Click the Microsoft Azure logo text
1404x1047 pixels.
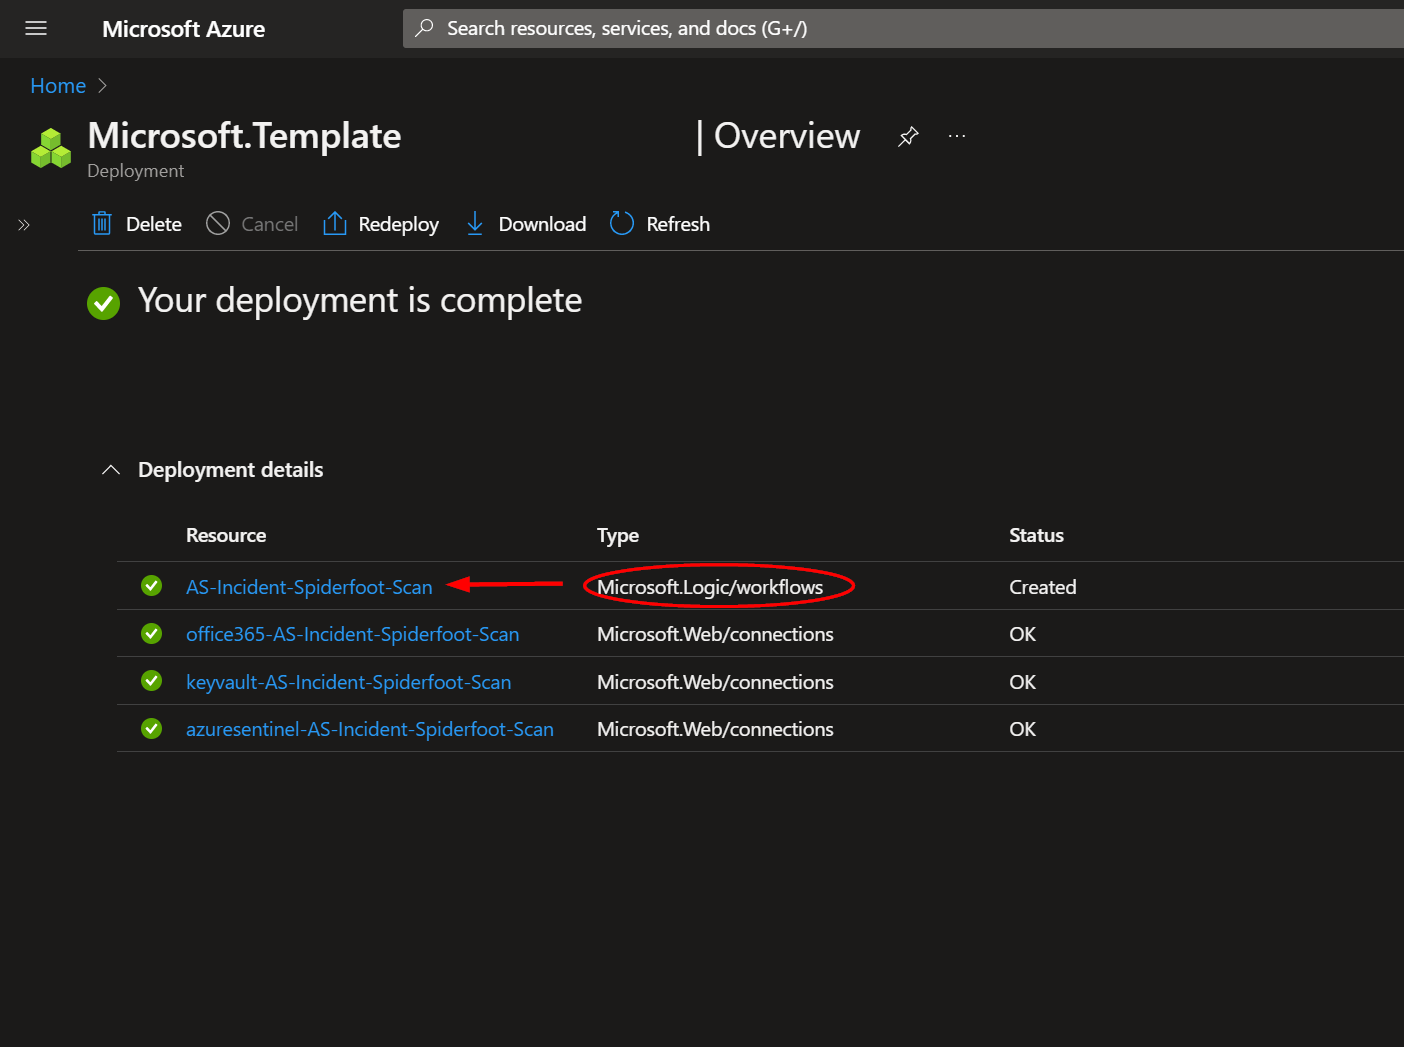tap(183, 29)
